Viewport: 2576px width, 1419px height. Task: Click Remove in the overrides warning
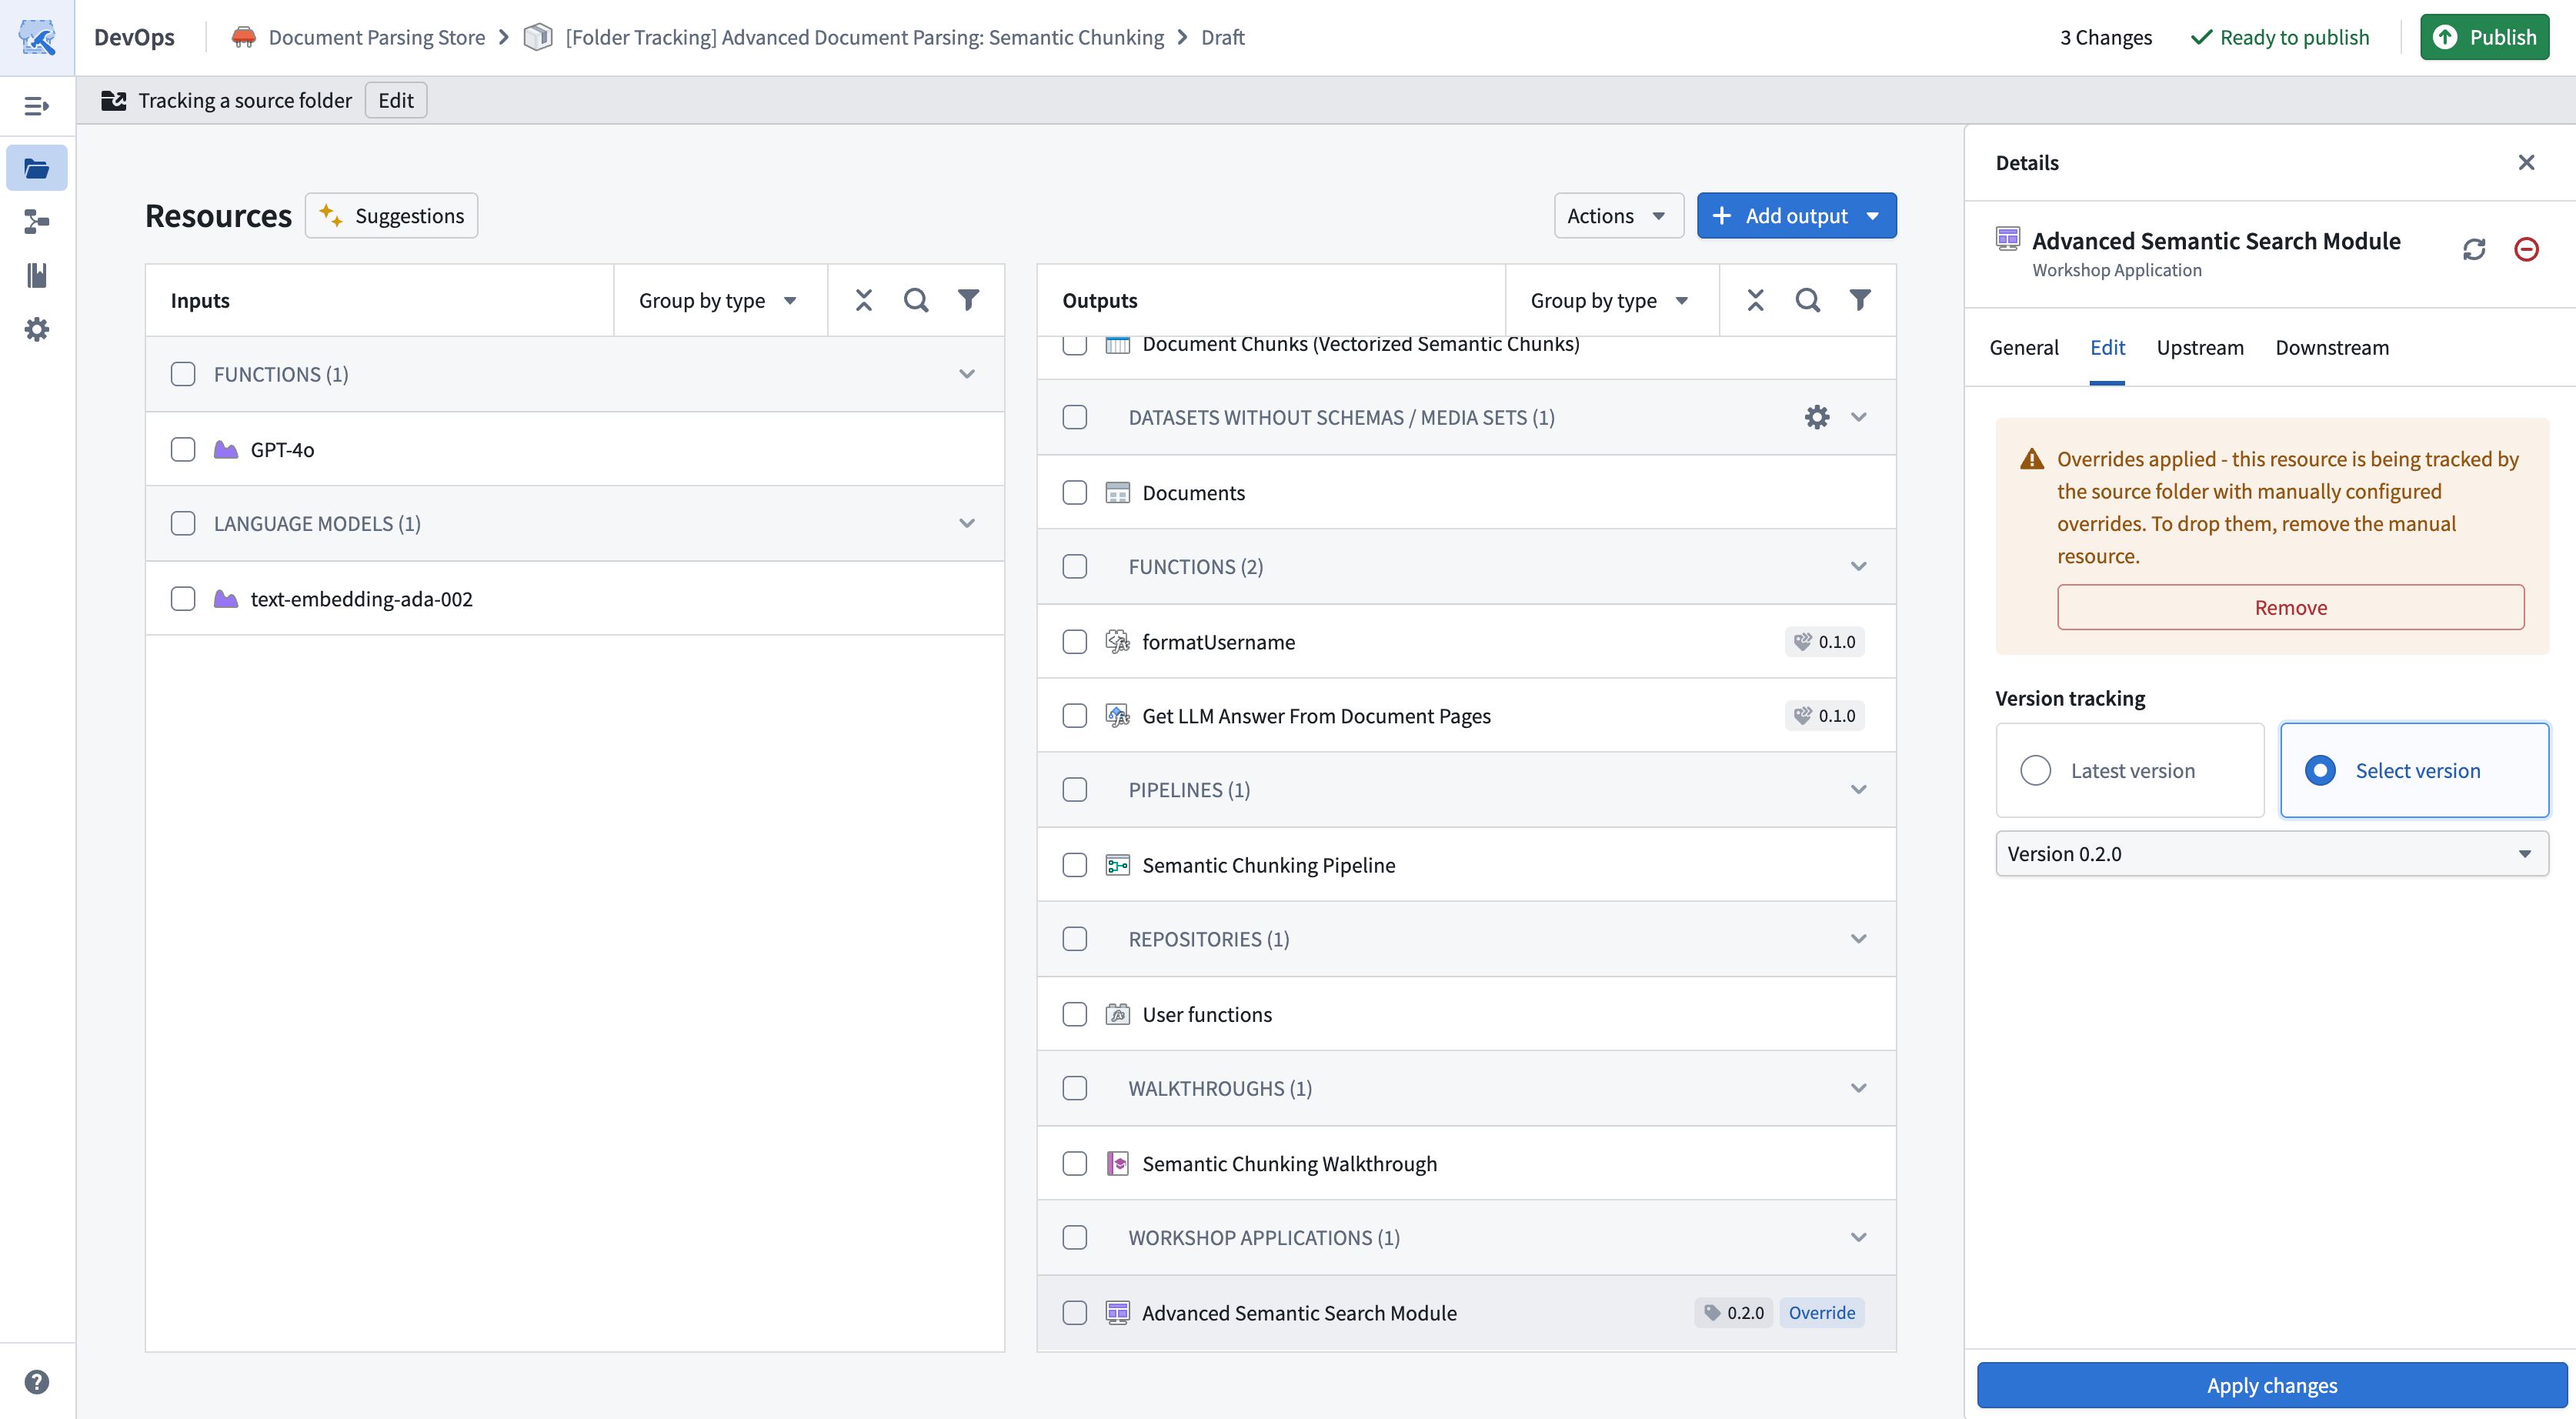[x=2289, y=607]
